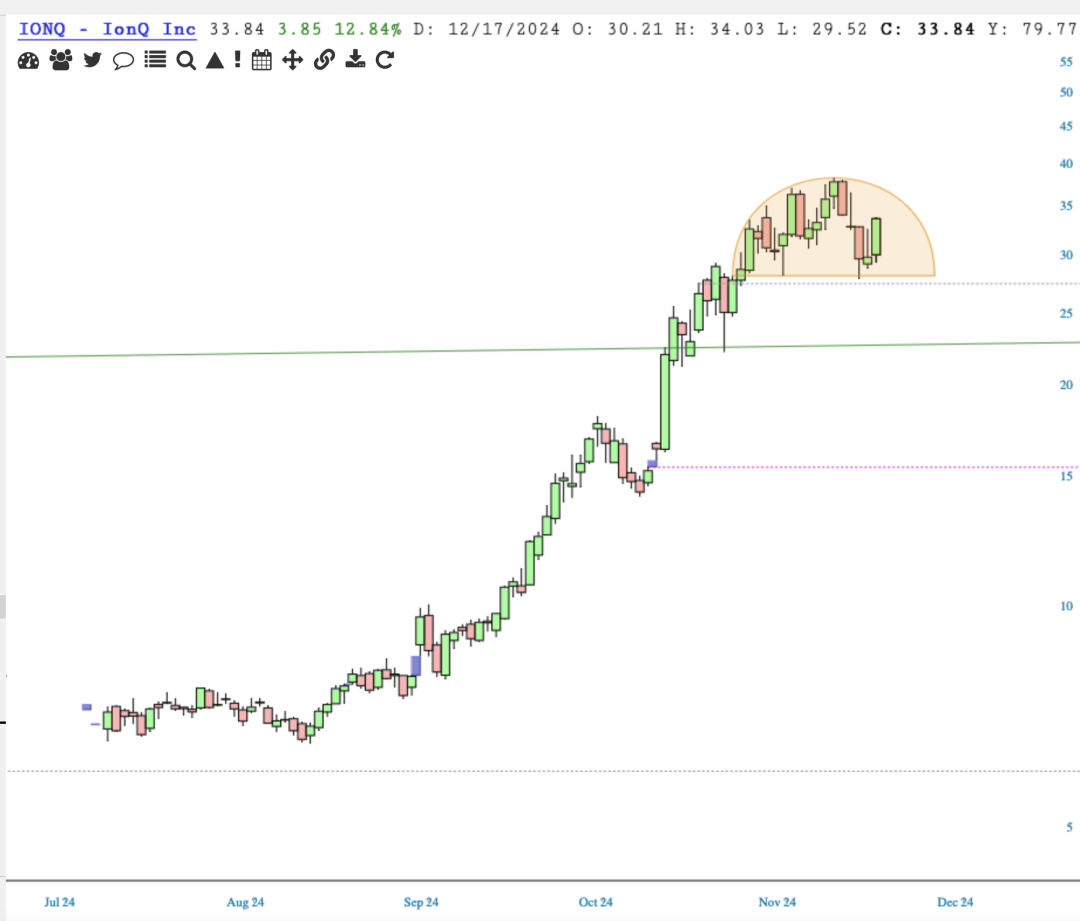Click the dashboard gauge icon

(x=28, y=61)
